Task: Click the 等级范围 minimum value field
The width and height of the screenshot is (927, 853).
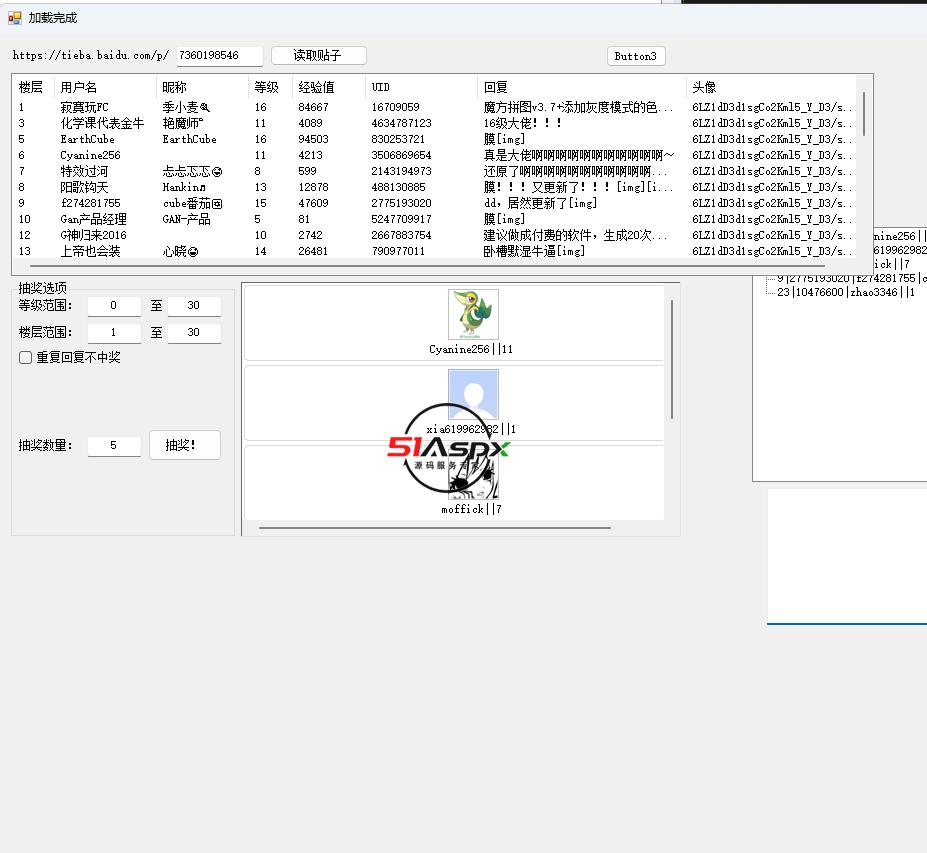Action: pos(113,306)
